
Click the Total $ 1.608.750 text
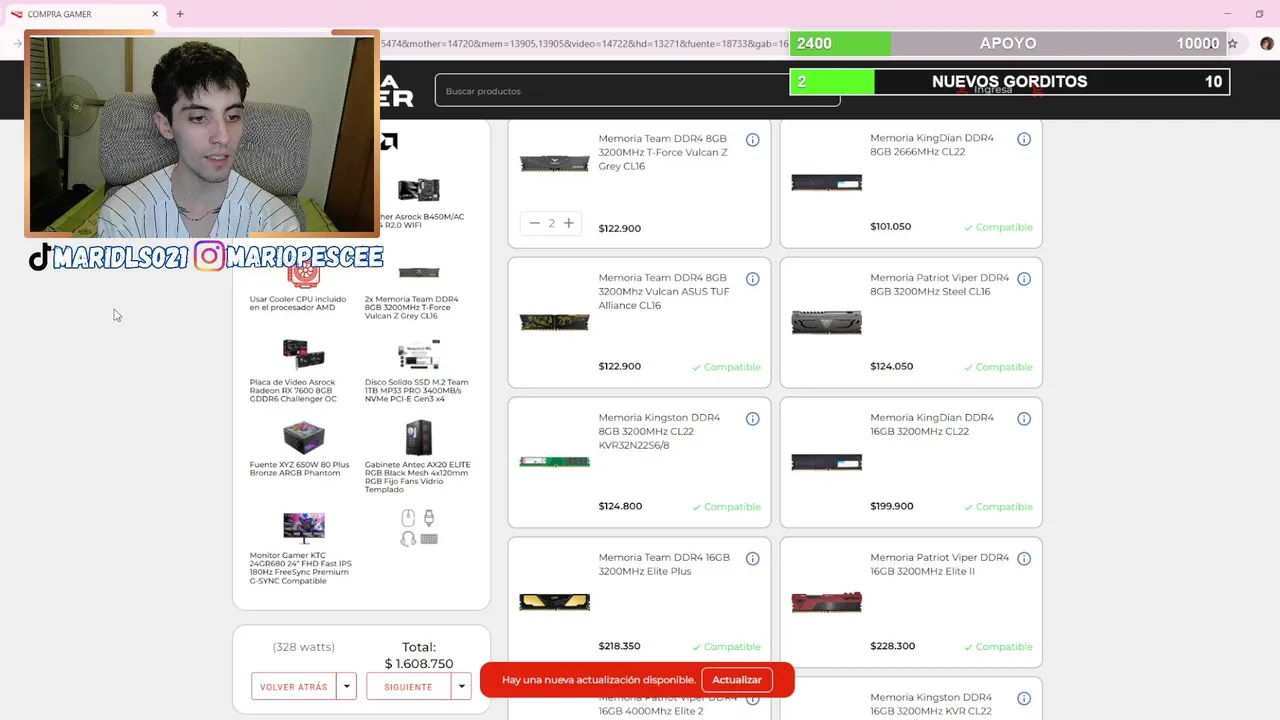pos(419,655)
